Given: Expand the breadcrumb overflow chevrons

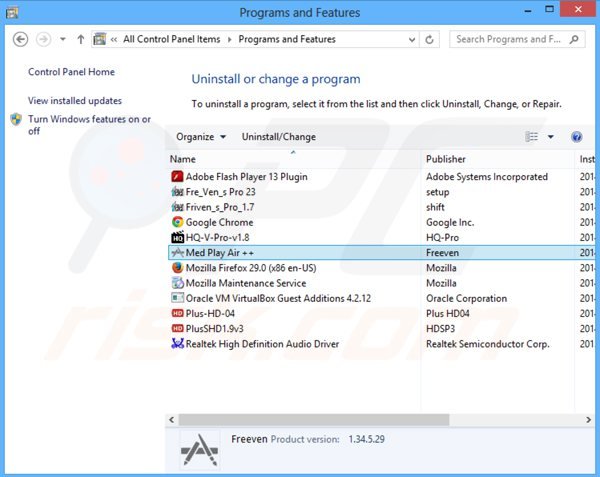Looking at the screenshot, I should 114,39.
